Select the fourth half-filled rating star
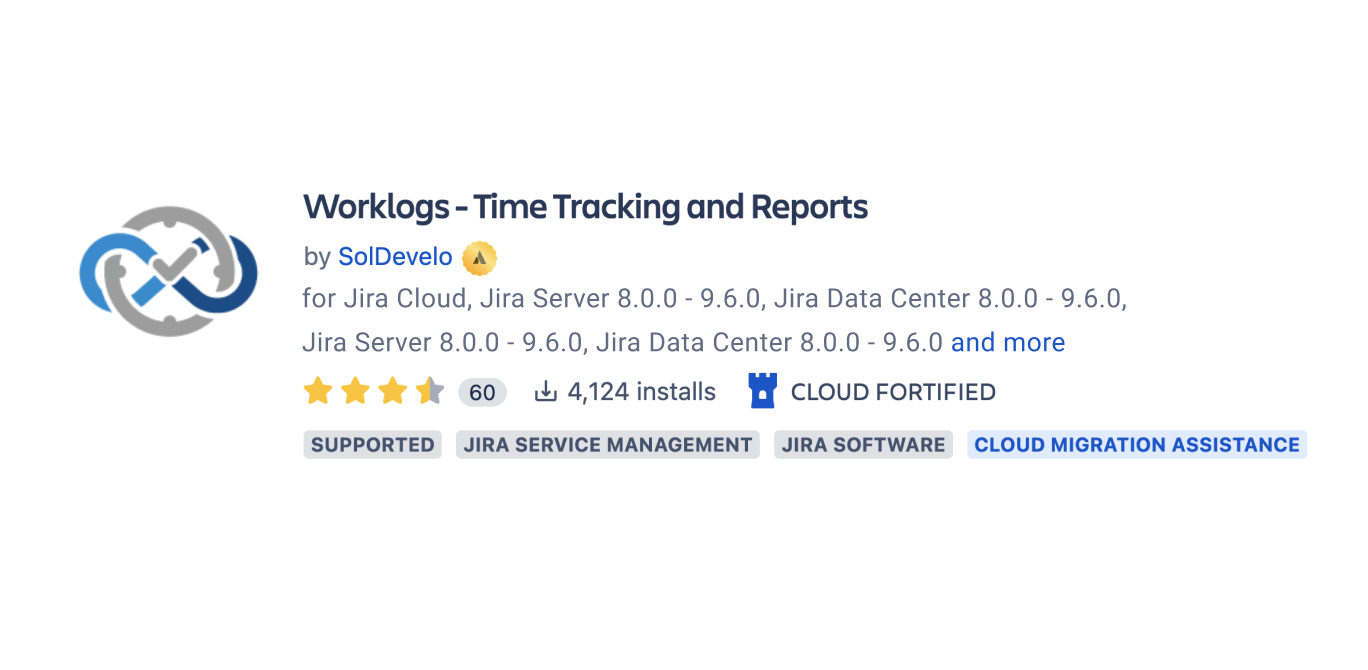This screenshot has height=670, width=1368. (432, 391)
